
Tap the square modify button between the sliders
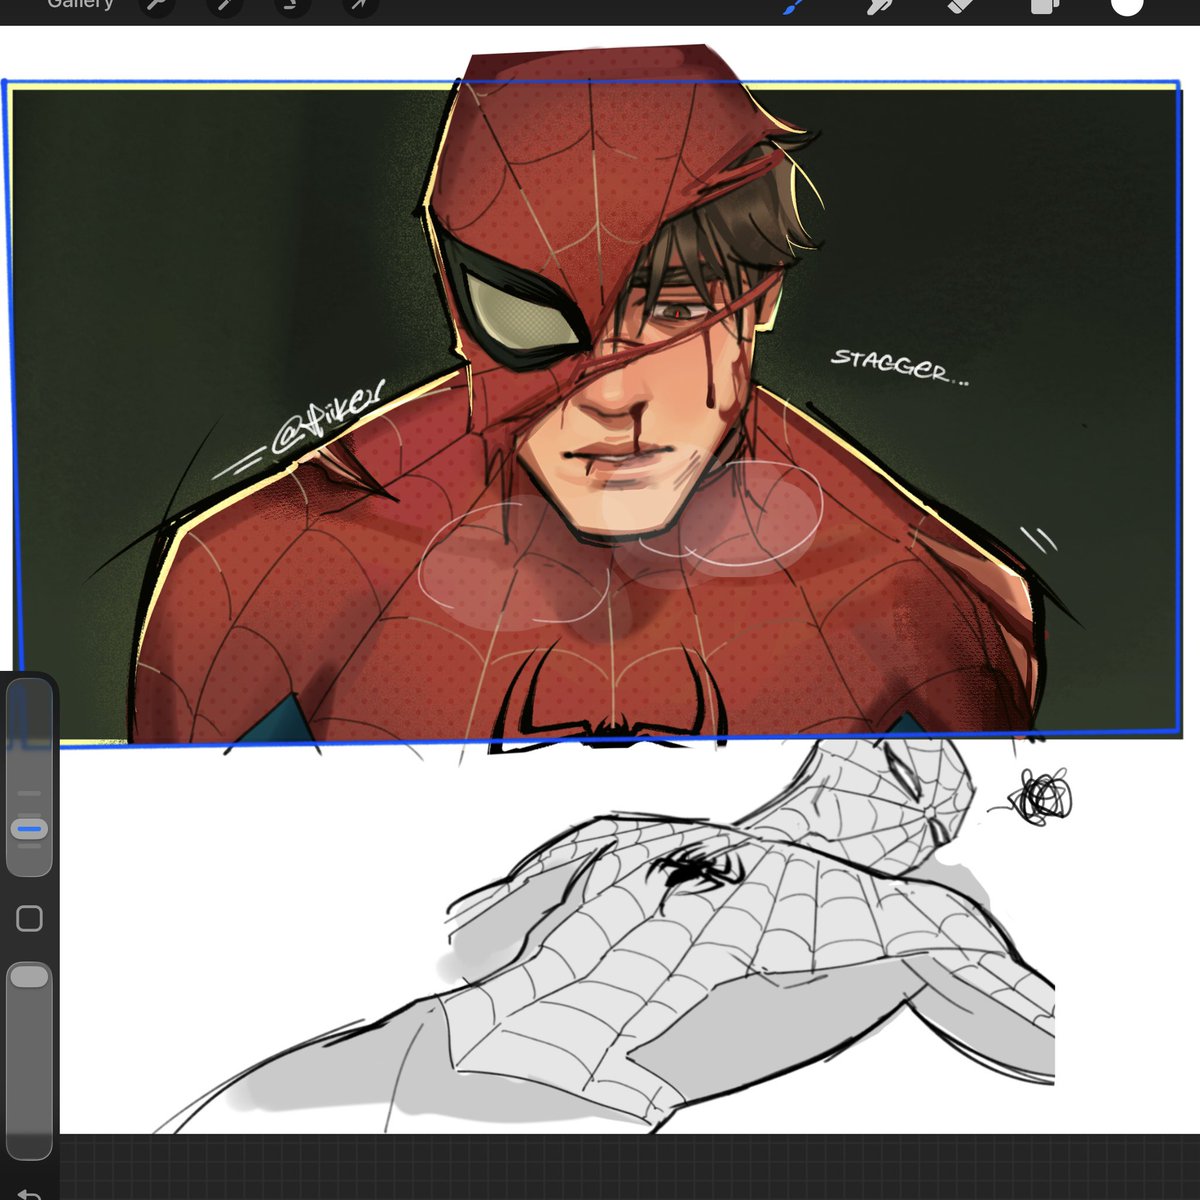pyautogui.click(x=30, y=918)
